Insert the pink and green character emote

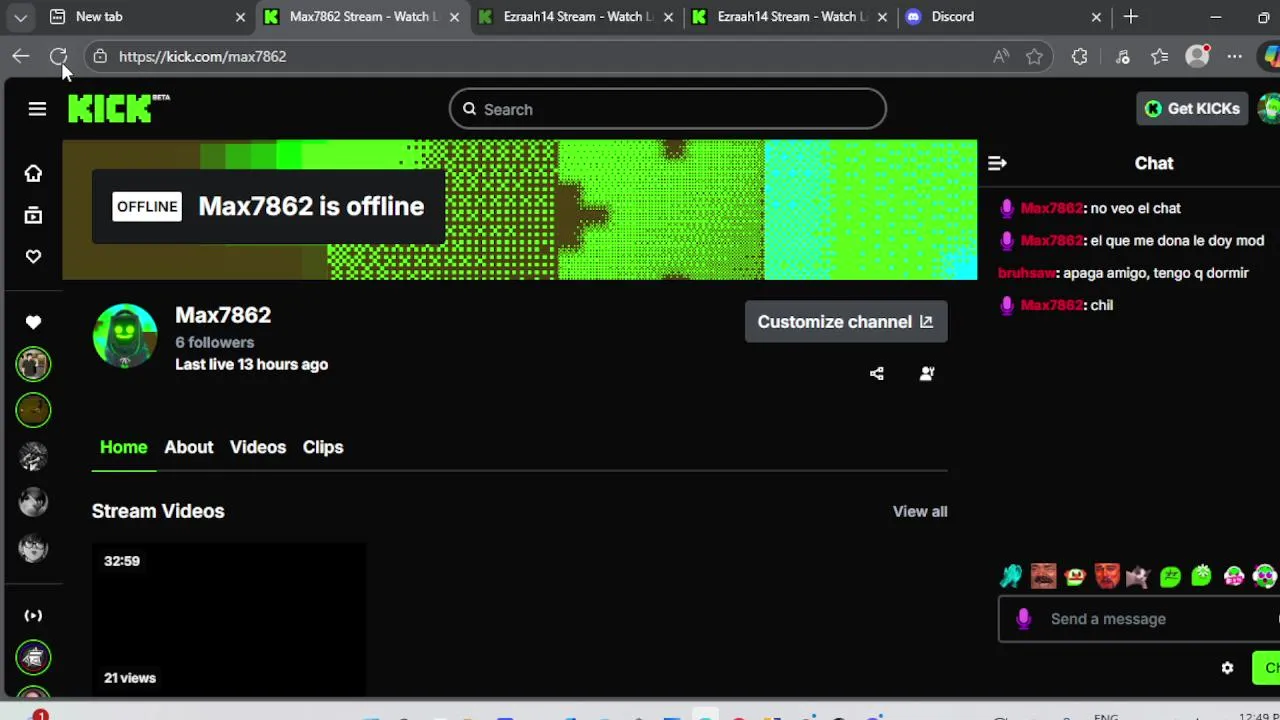1234,576
